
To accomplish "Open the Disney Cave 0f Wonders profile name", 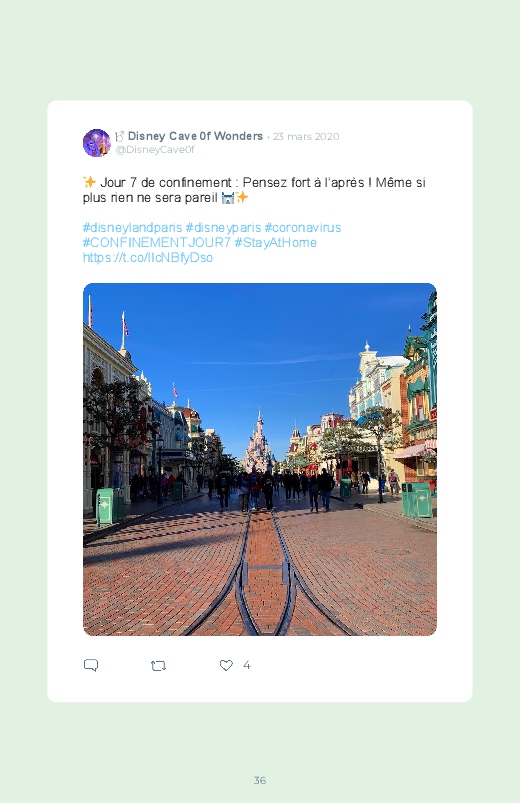I will [x=195, y=136].
